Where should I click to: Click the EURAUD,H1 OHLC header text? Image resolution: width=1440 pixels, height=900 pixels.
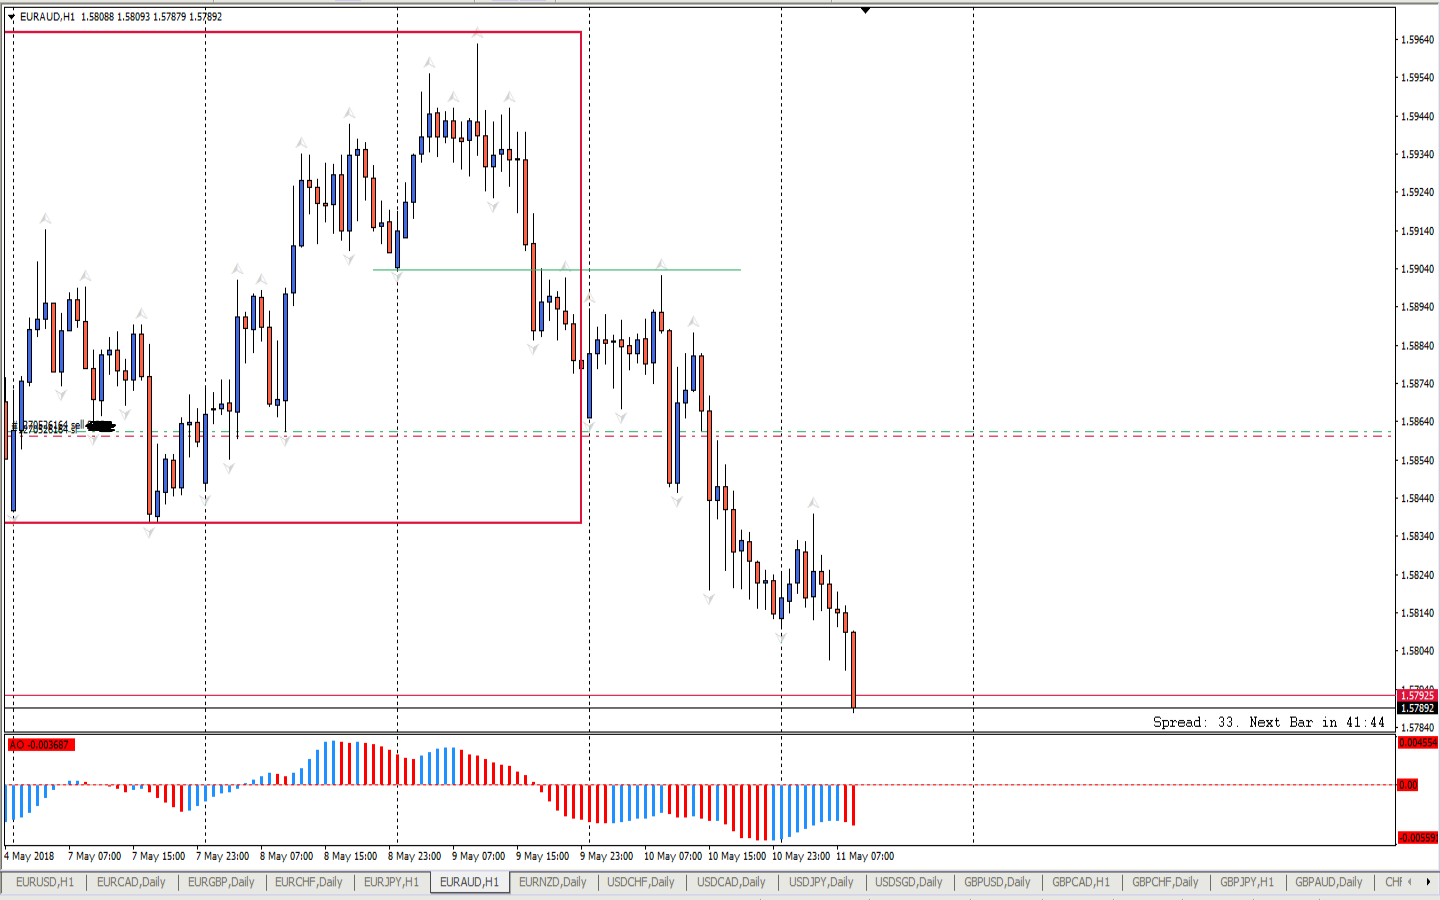tap(121, 17)
